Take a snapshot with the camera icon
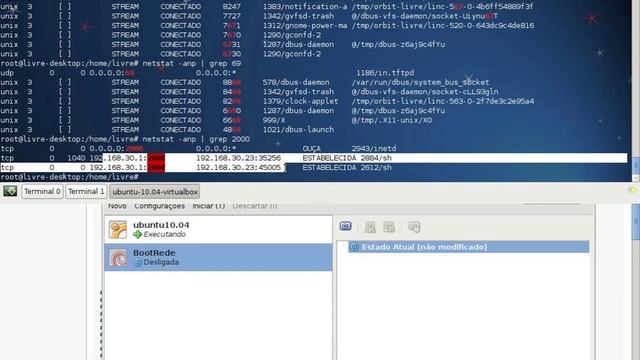 pos(345,226)
